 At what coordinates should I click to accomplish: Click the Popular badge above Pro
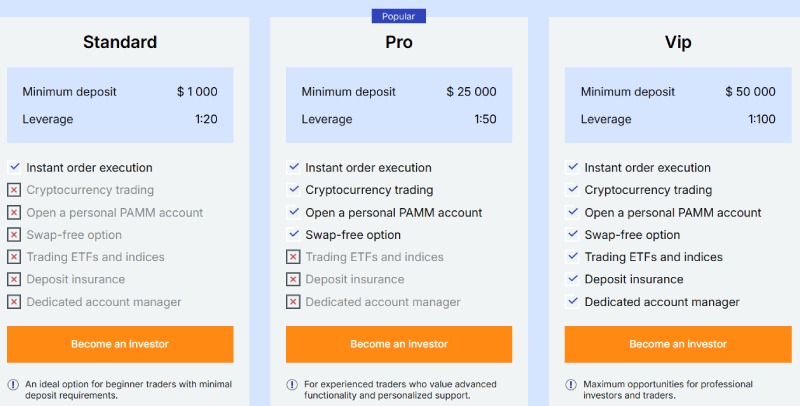399,16
